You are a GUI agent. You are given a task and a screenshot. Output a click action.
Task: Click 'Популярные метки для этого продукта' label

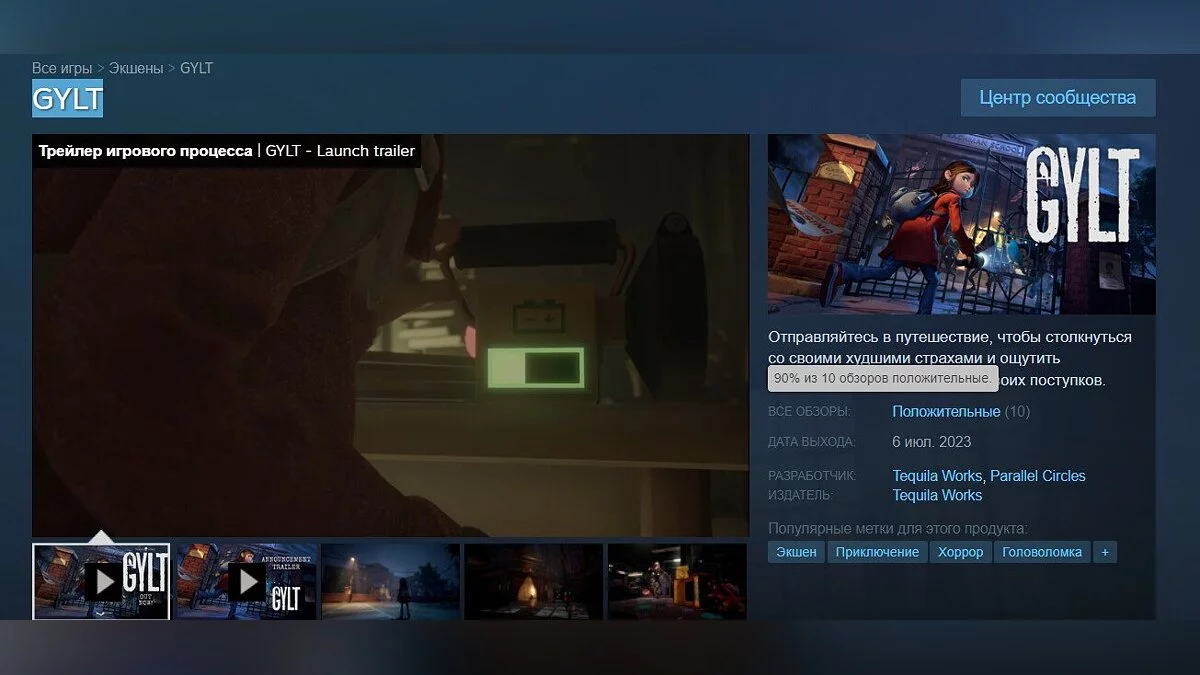(898, 528)
